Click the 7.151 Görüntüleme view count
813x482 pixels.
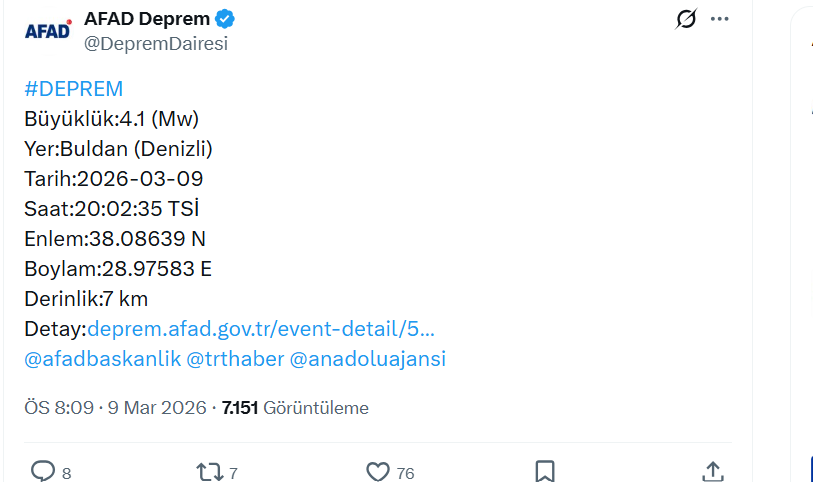click(x=295, y=408)
